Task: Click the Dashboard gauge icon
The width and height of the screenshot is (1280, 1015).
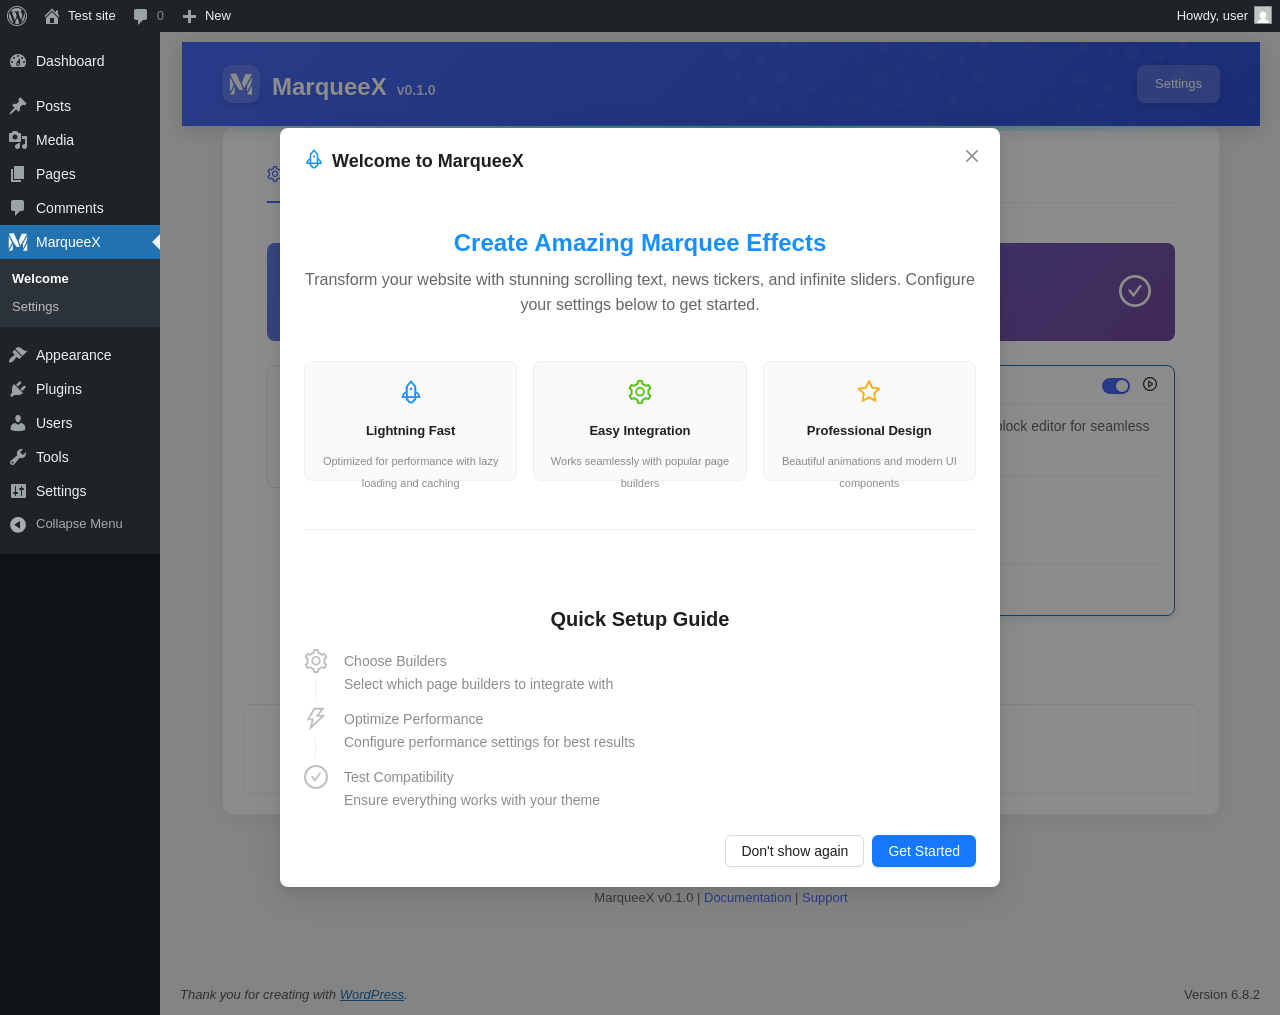Action: point(18,61)
